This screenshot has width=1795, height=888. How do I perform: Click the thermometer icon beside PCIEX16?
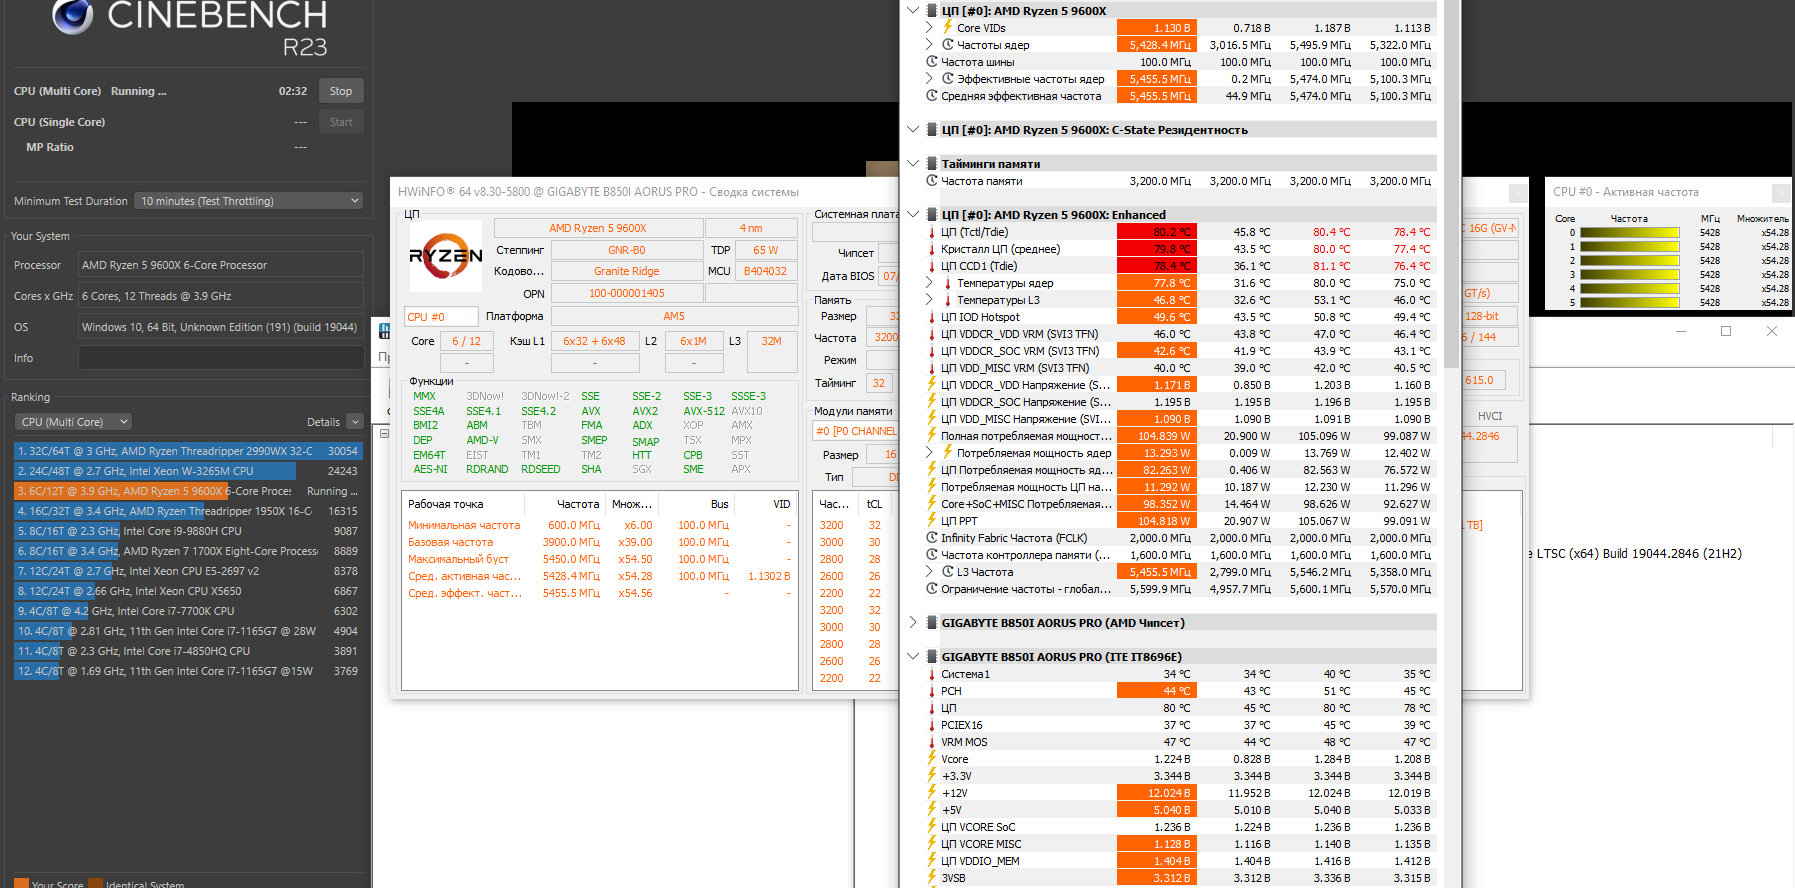[x=932, y=725]
